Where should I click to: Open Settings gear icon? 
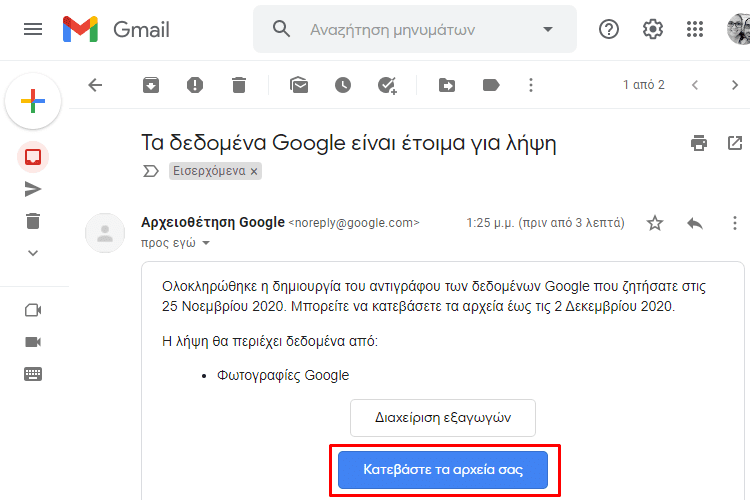652,29
